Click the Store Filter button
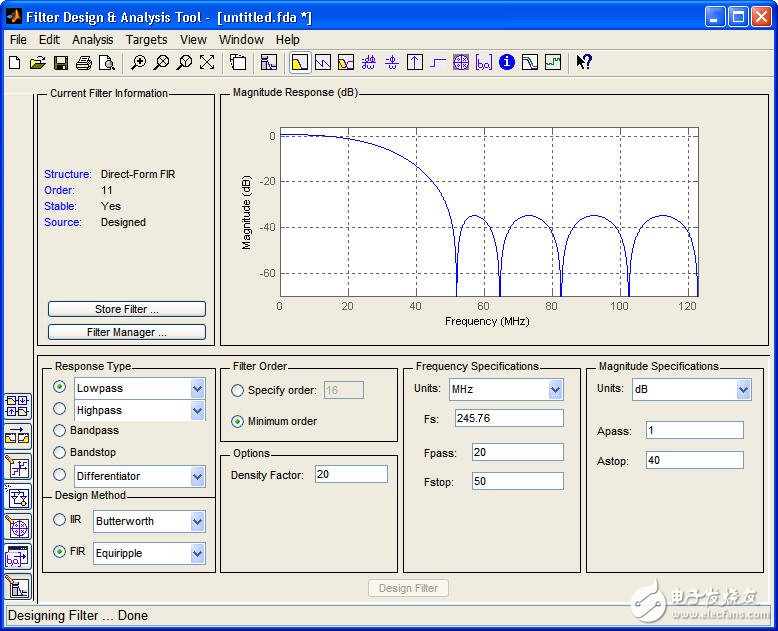778x631 pixels. 126,309
